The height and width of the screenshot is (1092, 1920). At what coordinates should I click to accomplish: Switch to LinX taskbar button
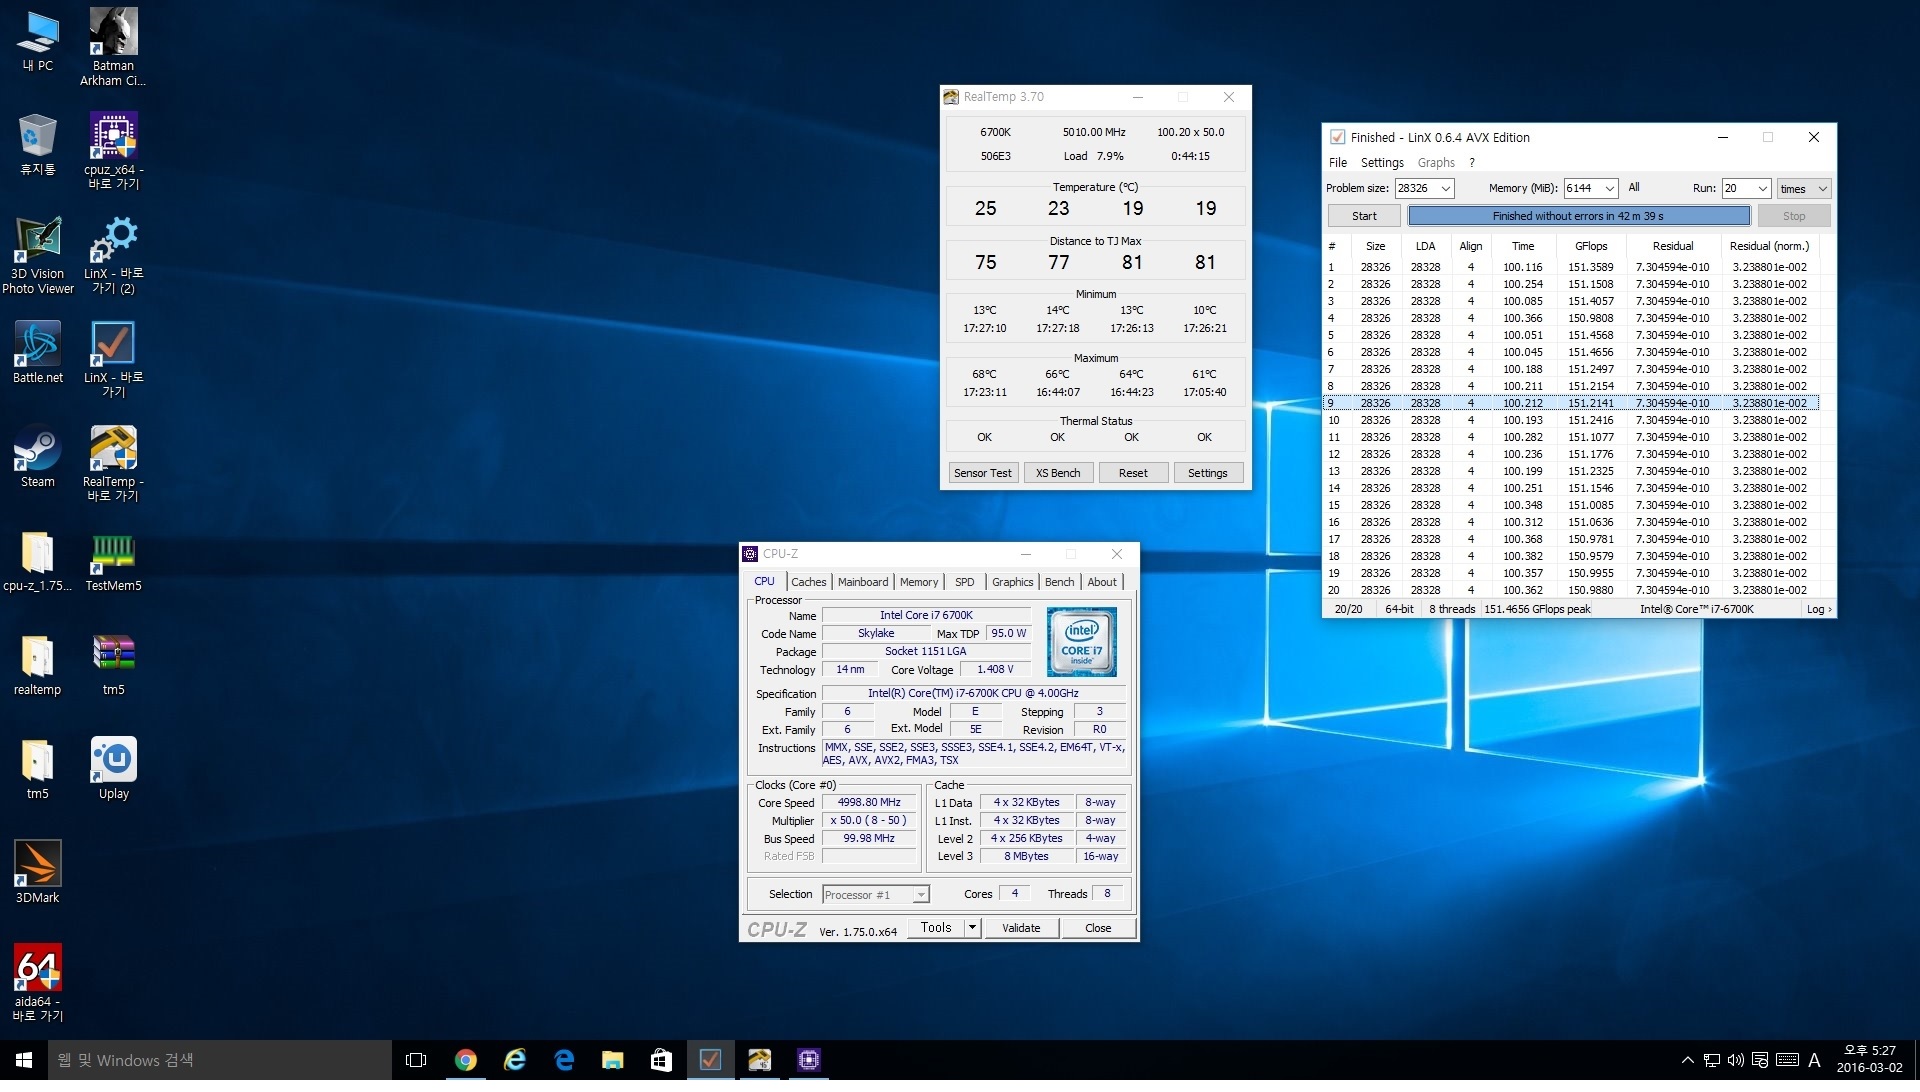pos(710,1060)
